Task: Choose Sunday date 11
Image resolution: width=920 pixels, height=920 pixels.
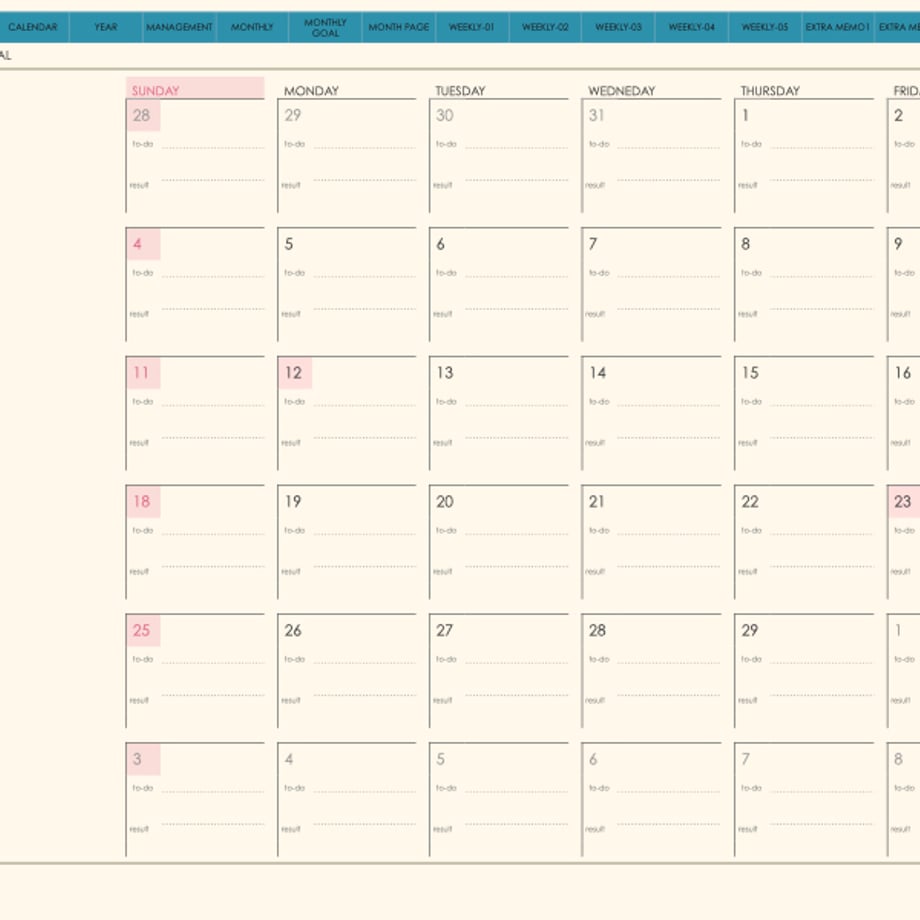Action: tap(143, 373)
